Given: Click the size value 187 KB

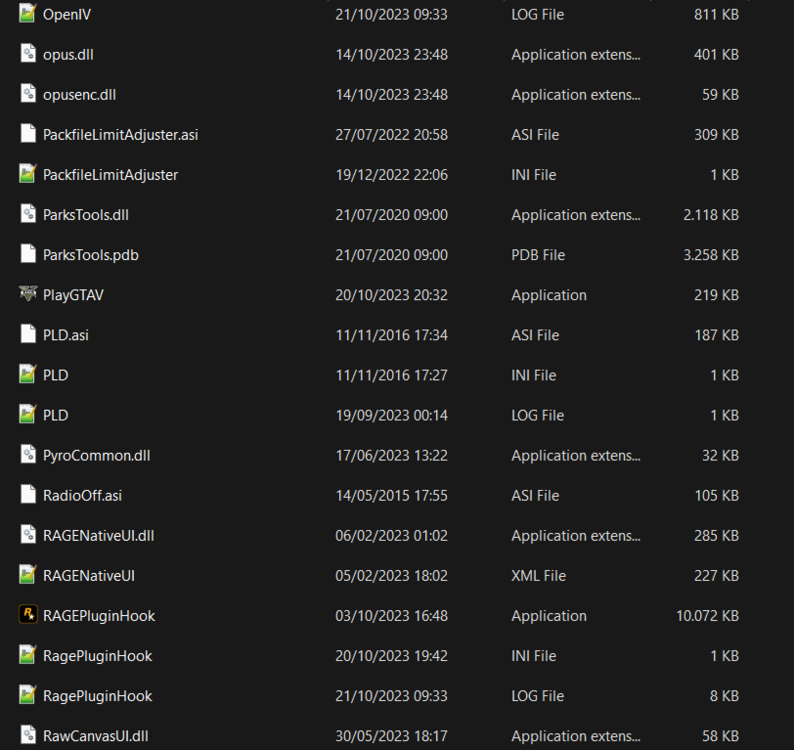Looking at the screenshot, I should 717,335.
